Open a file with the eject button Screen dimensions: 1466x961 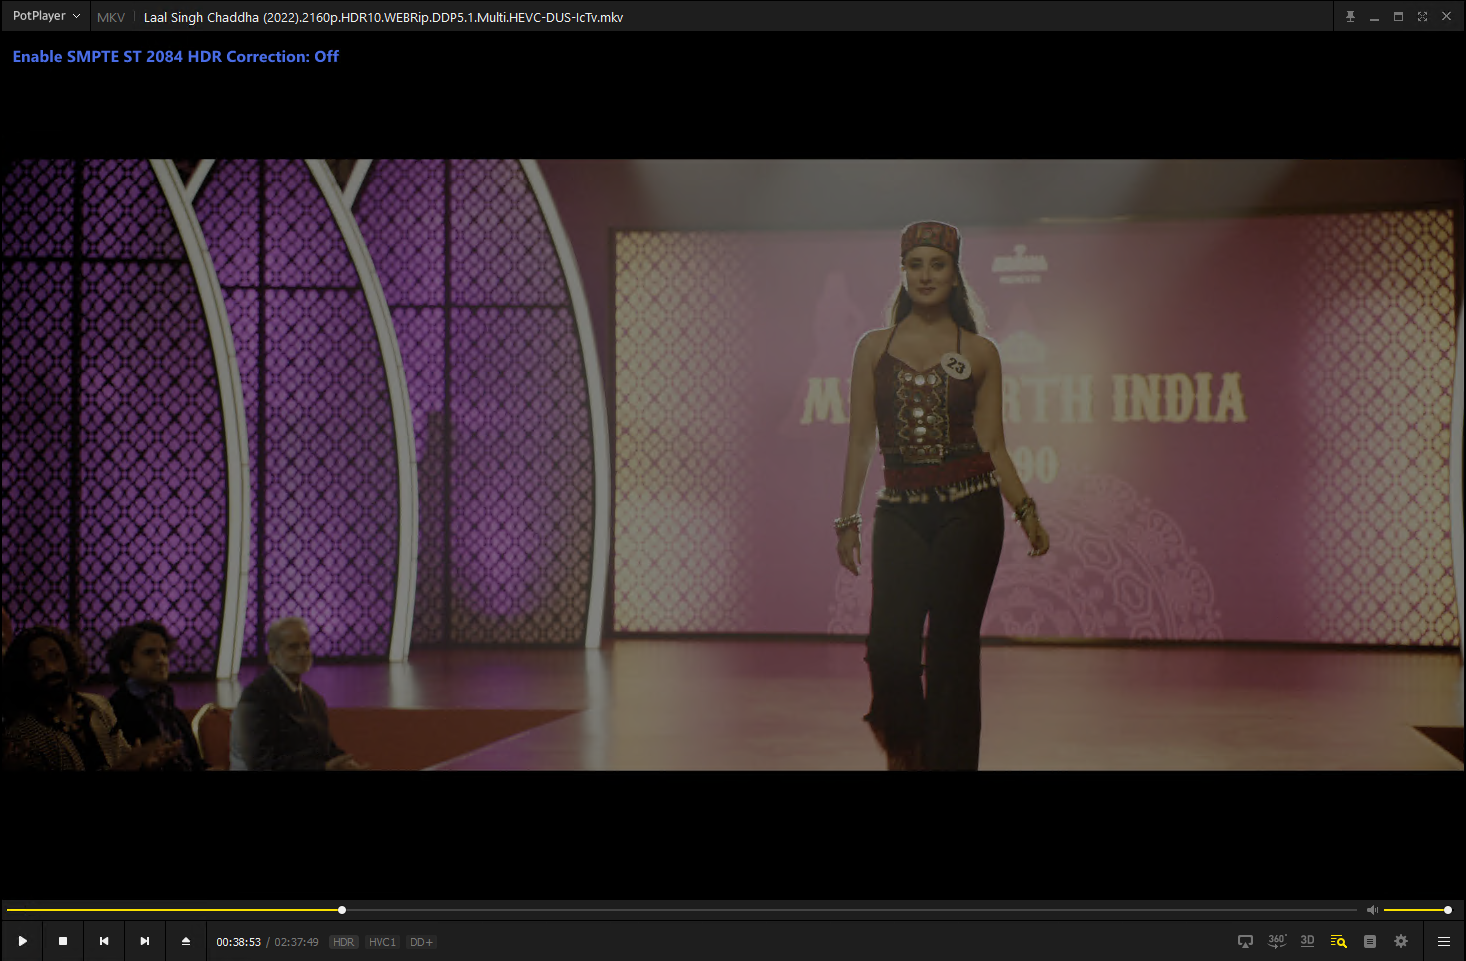pos(186,941)
